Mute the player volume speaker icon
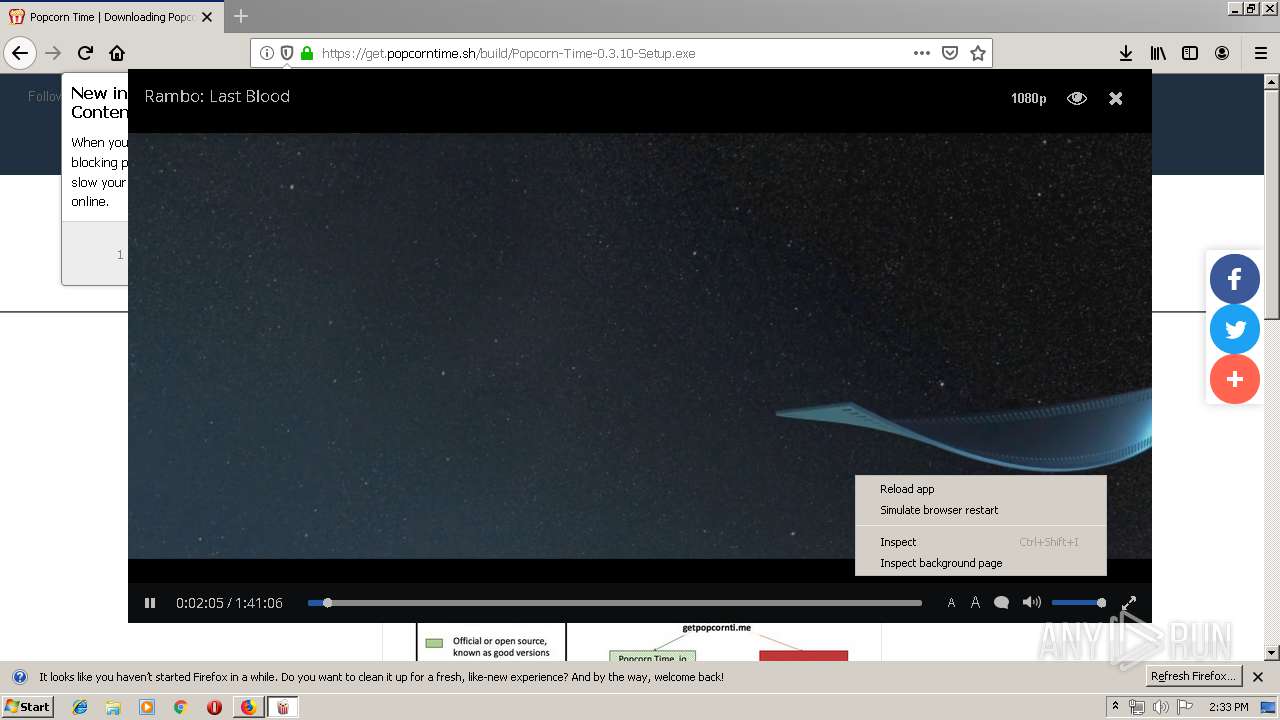Viewport: 1280px width, 720px height. coord(1032,602)
